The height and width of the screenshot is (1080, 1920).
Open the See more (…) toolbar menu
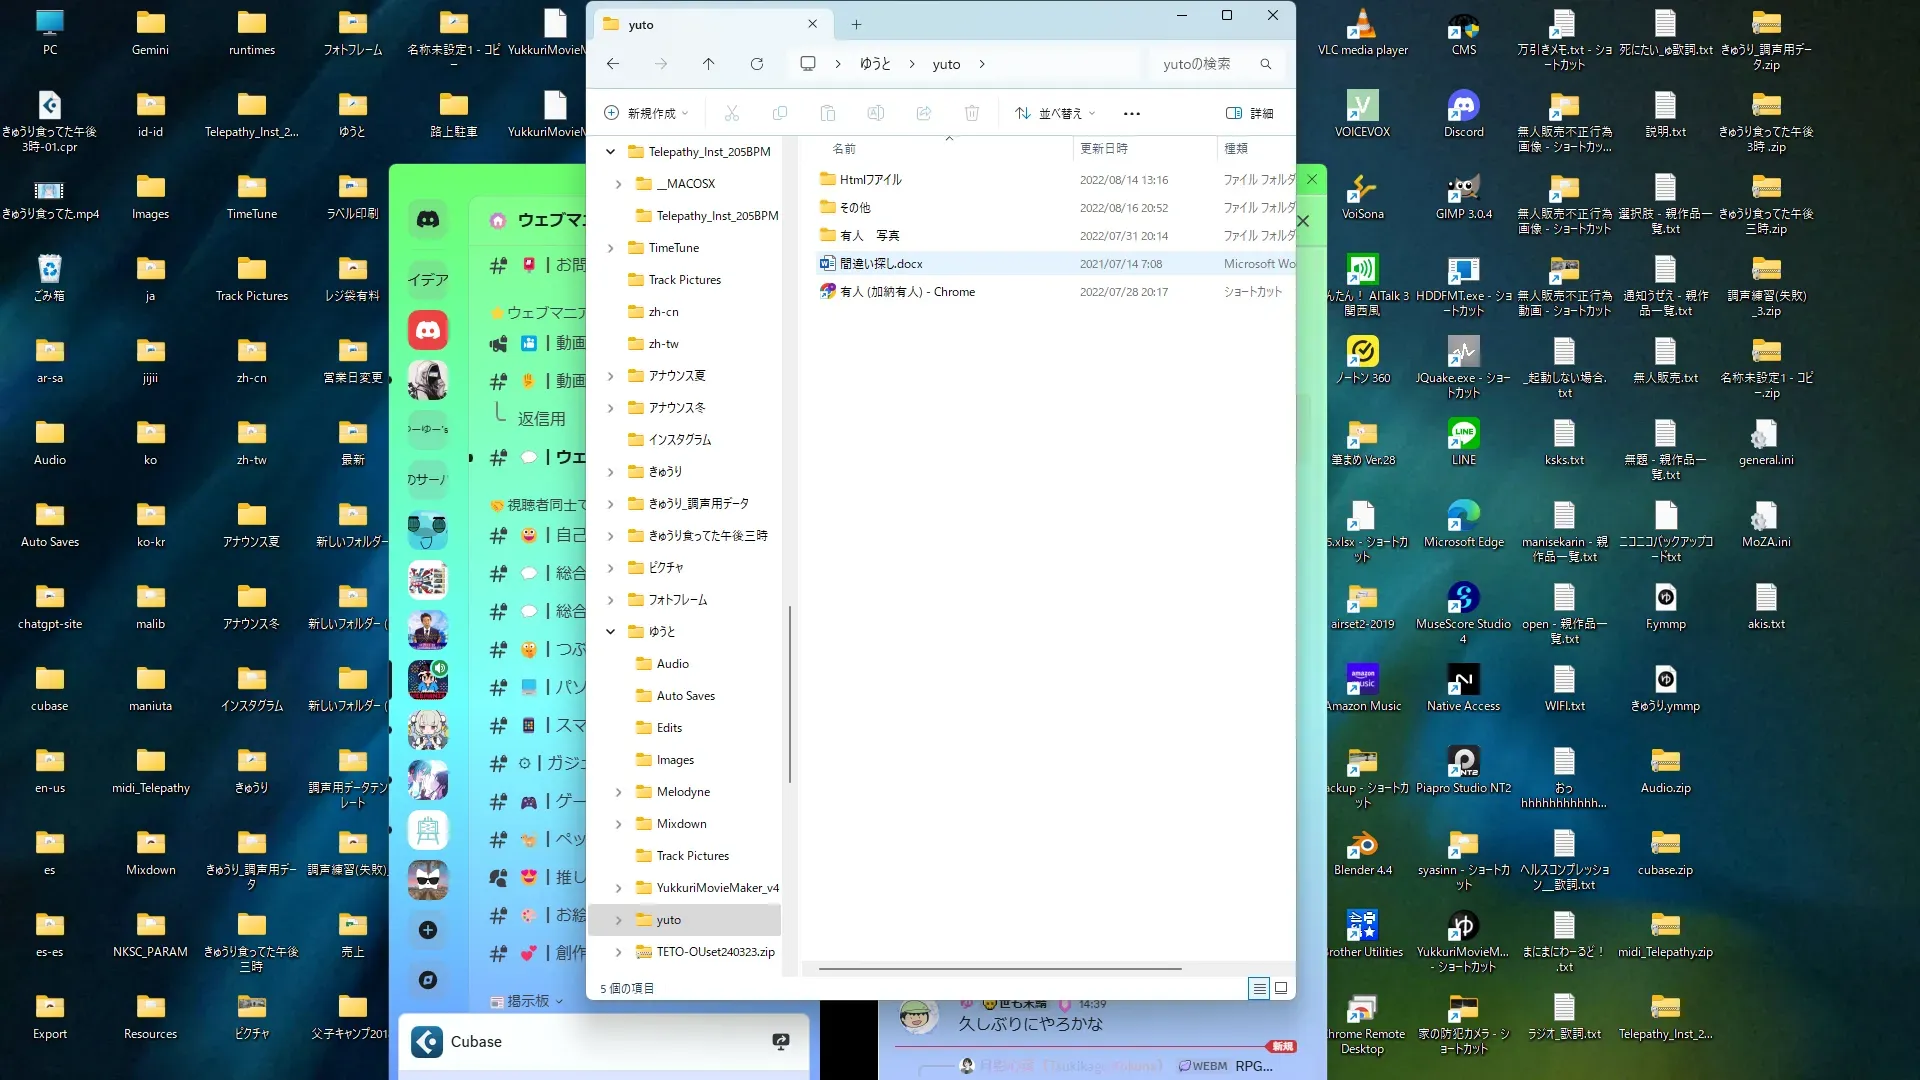point(1131,114)
